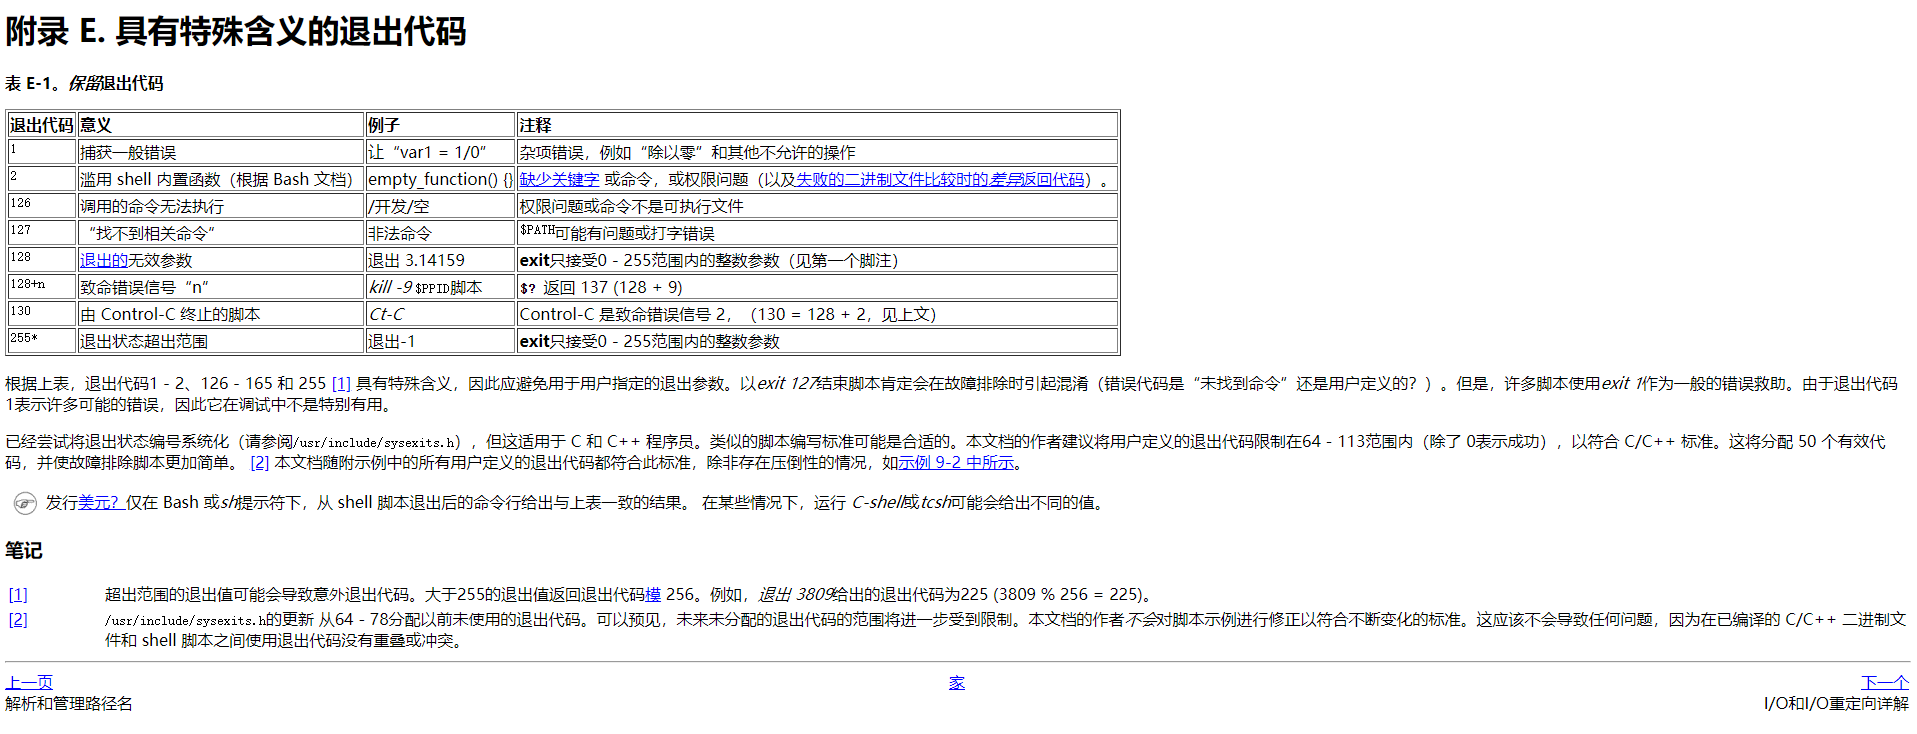
Task: Open the 美元? link in the note
Action: (100, 502)
